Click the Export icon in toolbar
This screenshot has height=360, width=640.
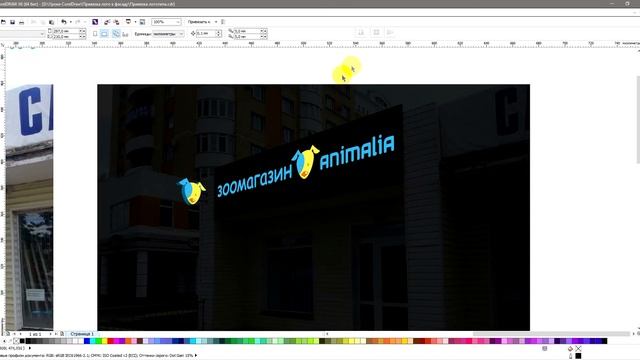[x=116, y=22]
